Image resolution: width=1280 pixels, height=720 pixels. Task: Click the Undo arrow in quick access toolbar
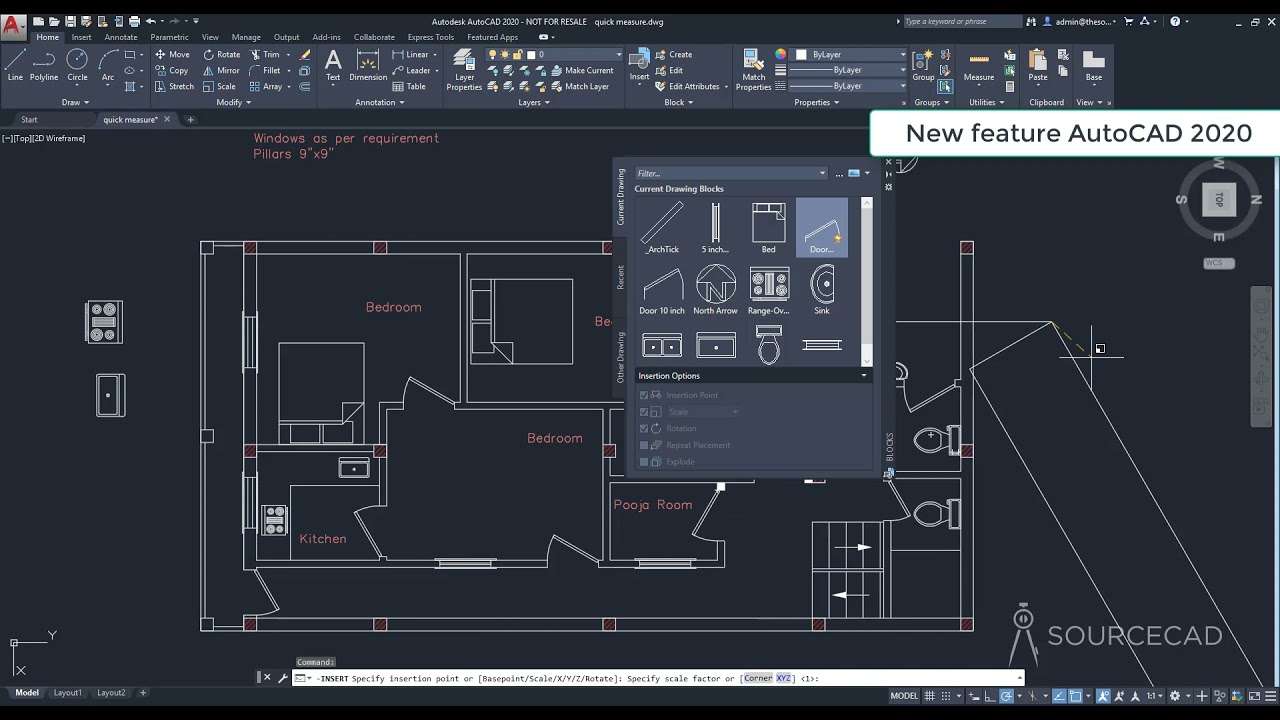[151, 21]
